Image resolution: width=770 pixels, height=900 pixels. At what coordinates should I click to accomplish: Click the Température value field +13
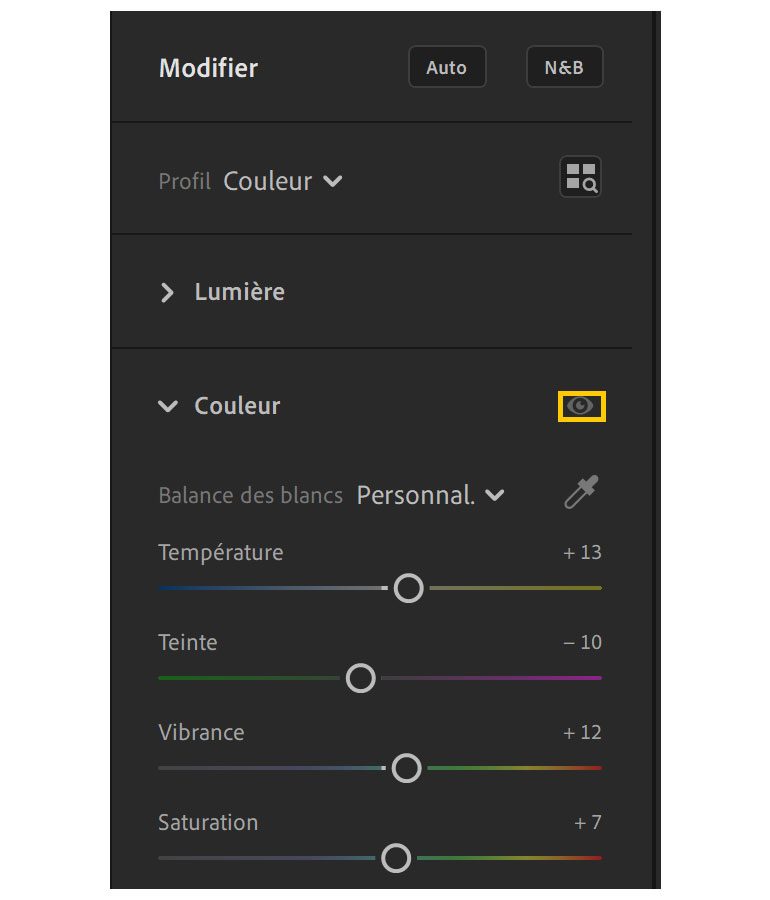coord(582,552)
